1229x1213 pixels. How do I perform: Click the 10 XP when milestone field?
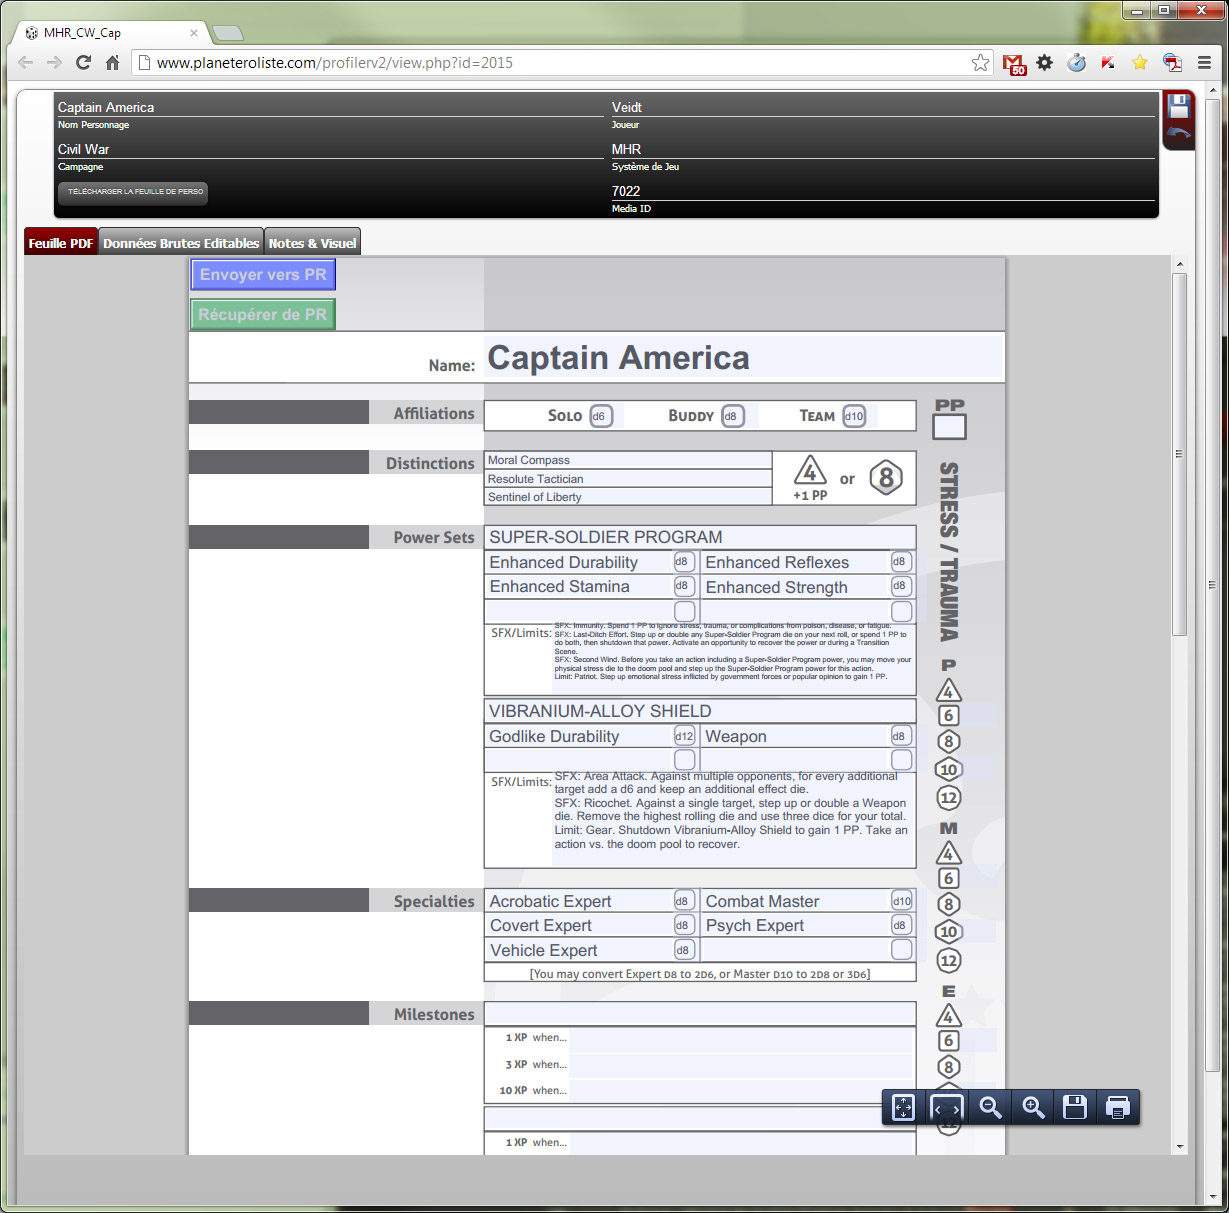pyautogui.click(x=741, y=1091)
